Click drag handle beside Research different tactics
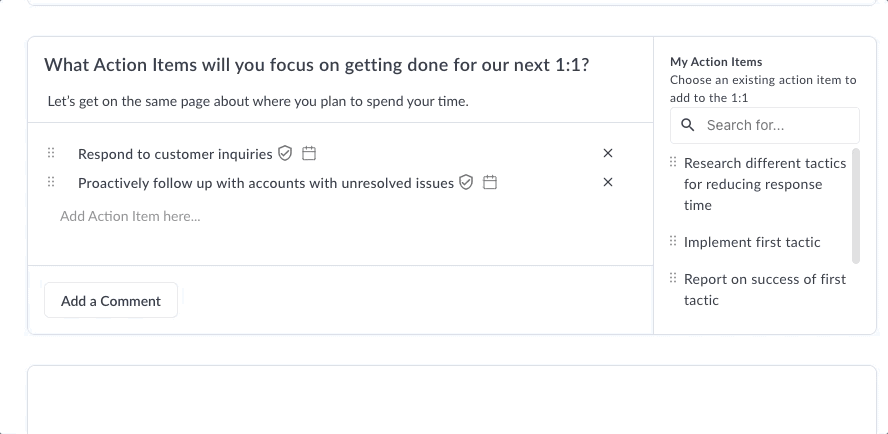This screenshot has width=888, height=434. pos(673,162)
